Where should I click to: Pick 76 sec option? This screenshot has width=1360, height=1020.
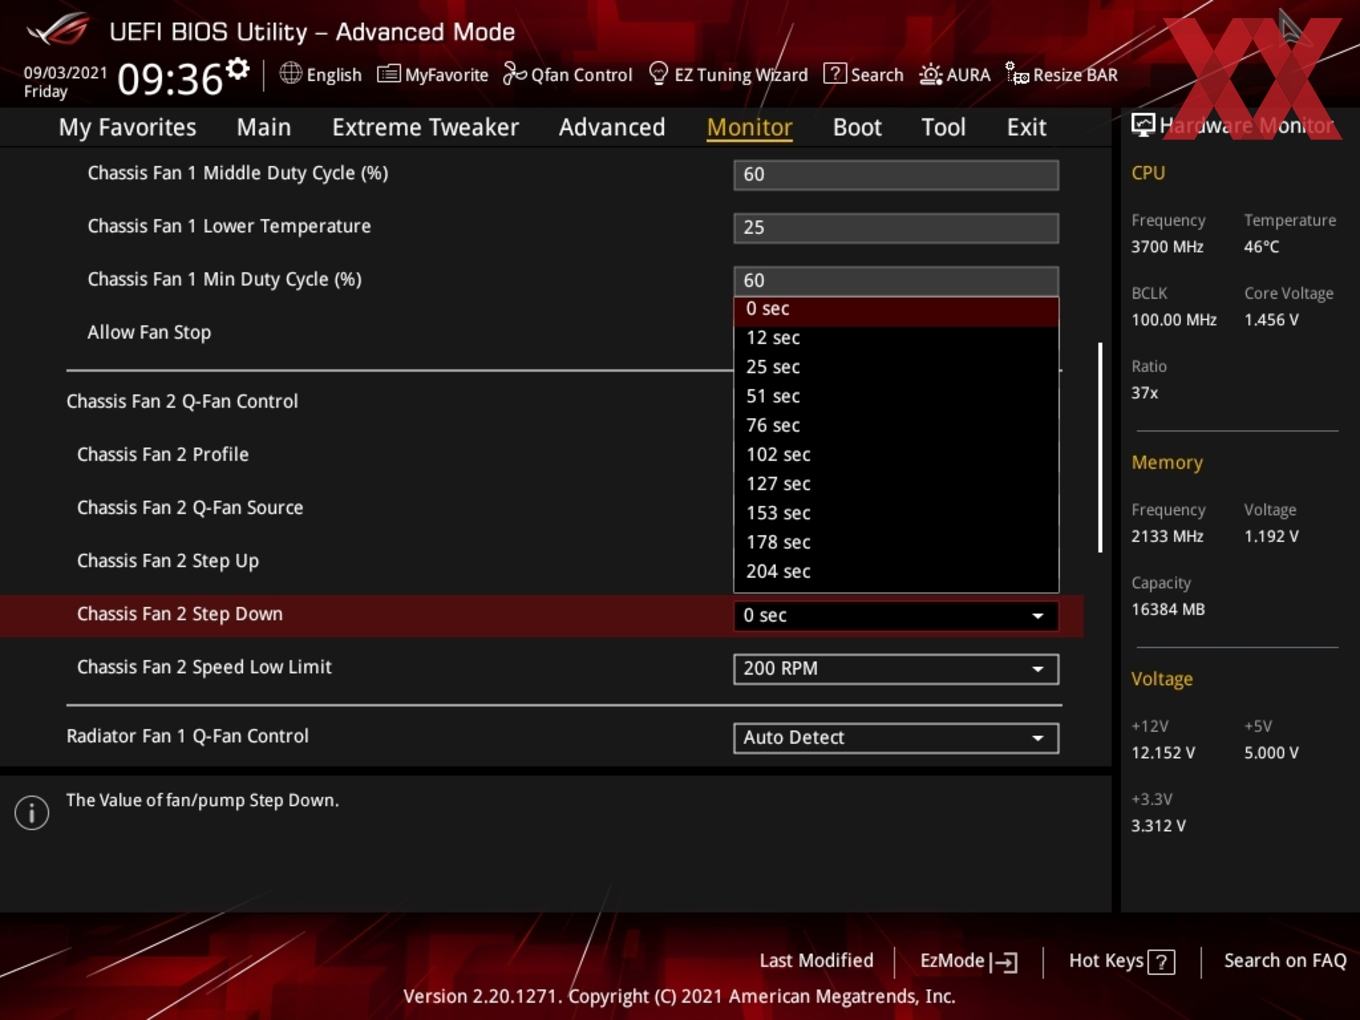(896, 425)
